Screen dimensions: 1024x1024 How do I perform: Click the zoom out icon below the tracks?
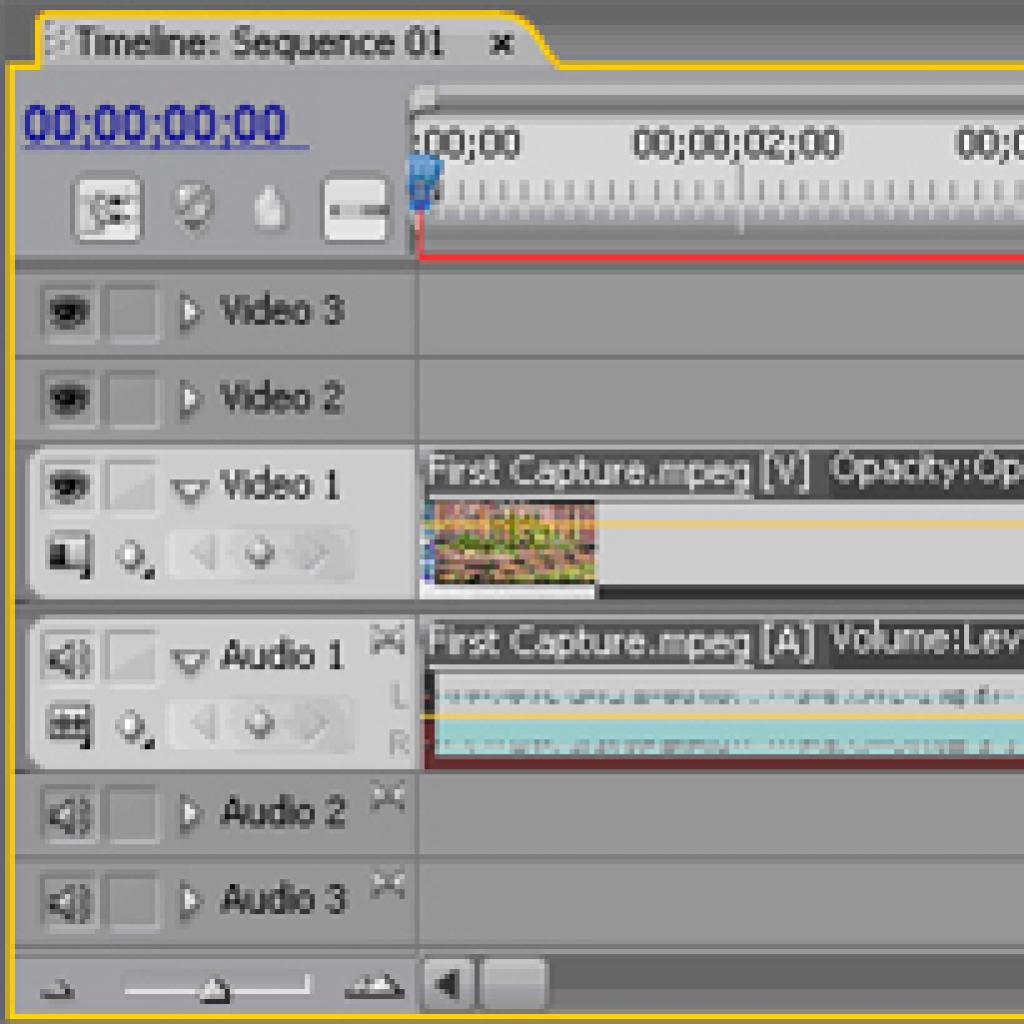coord(57,990)
